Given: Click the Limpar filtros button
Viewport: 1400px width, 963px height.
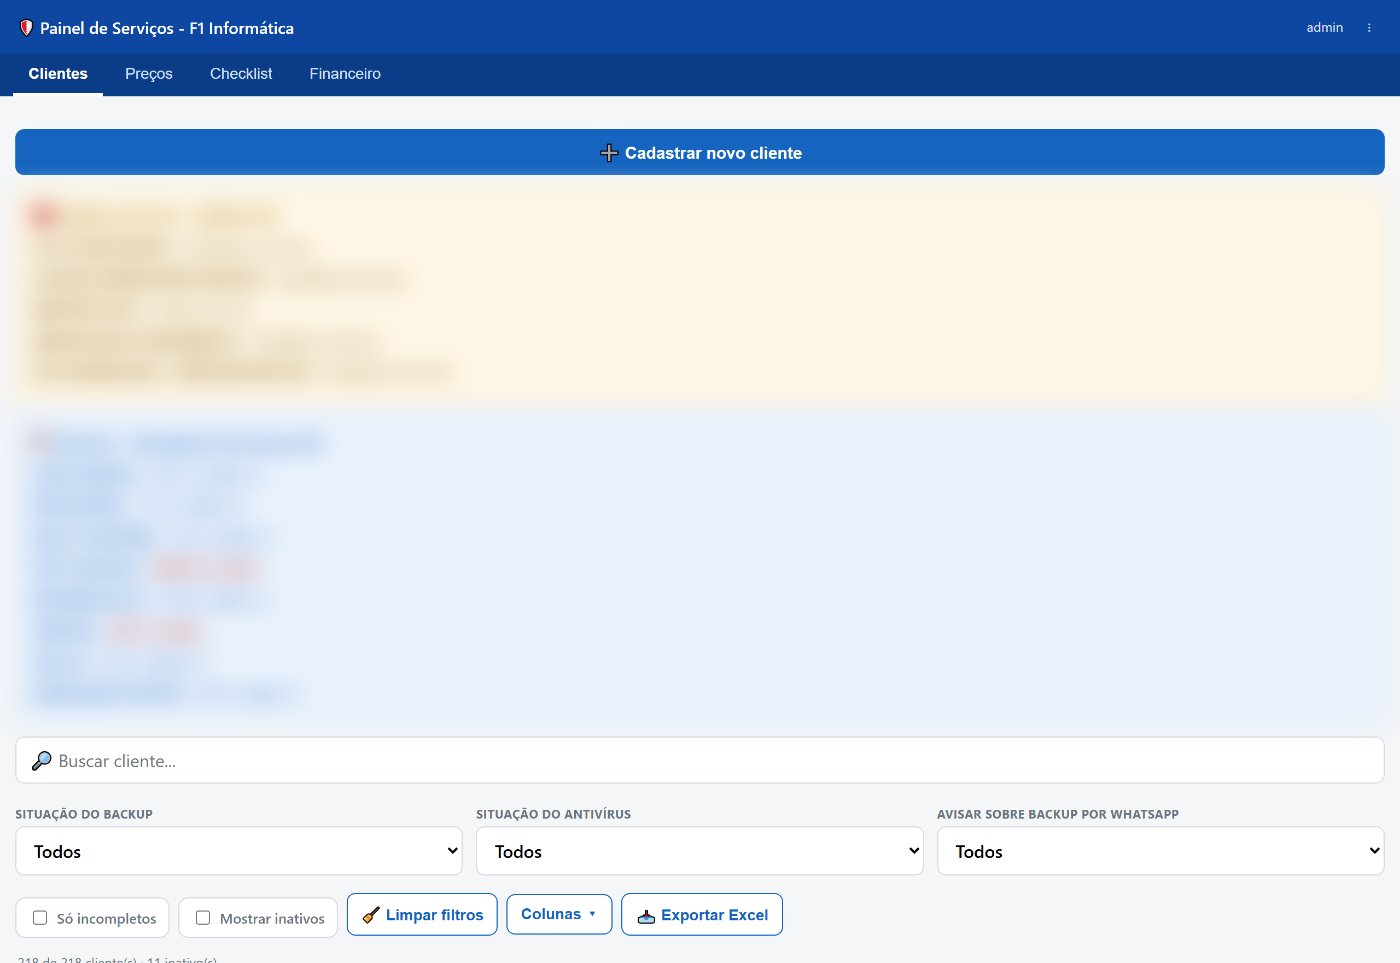Looking at the screenshot, I should click(x=422, y=915).
